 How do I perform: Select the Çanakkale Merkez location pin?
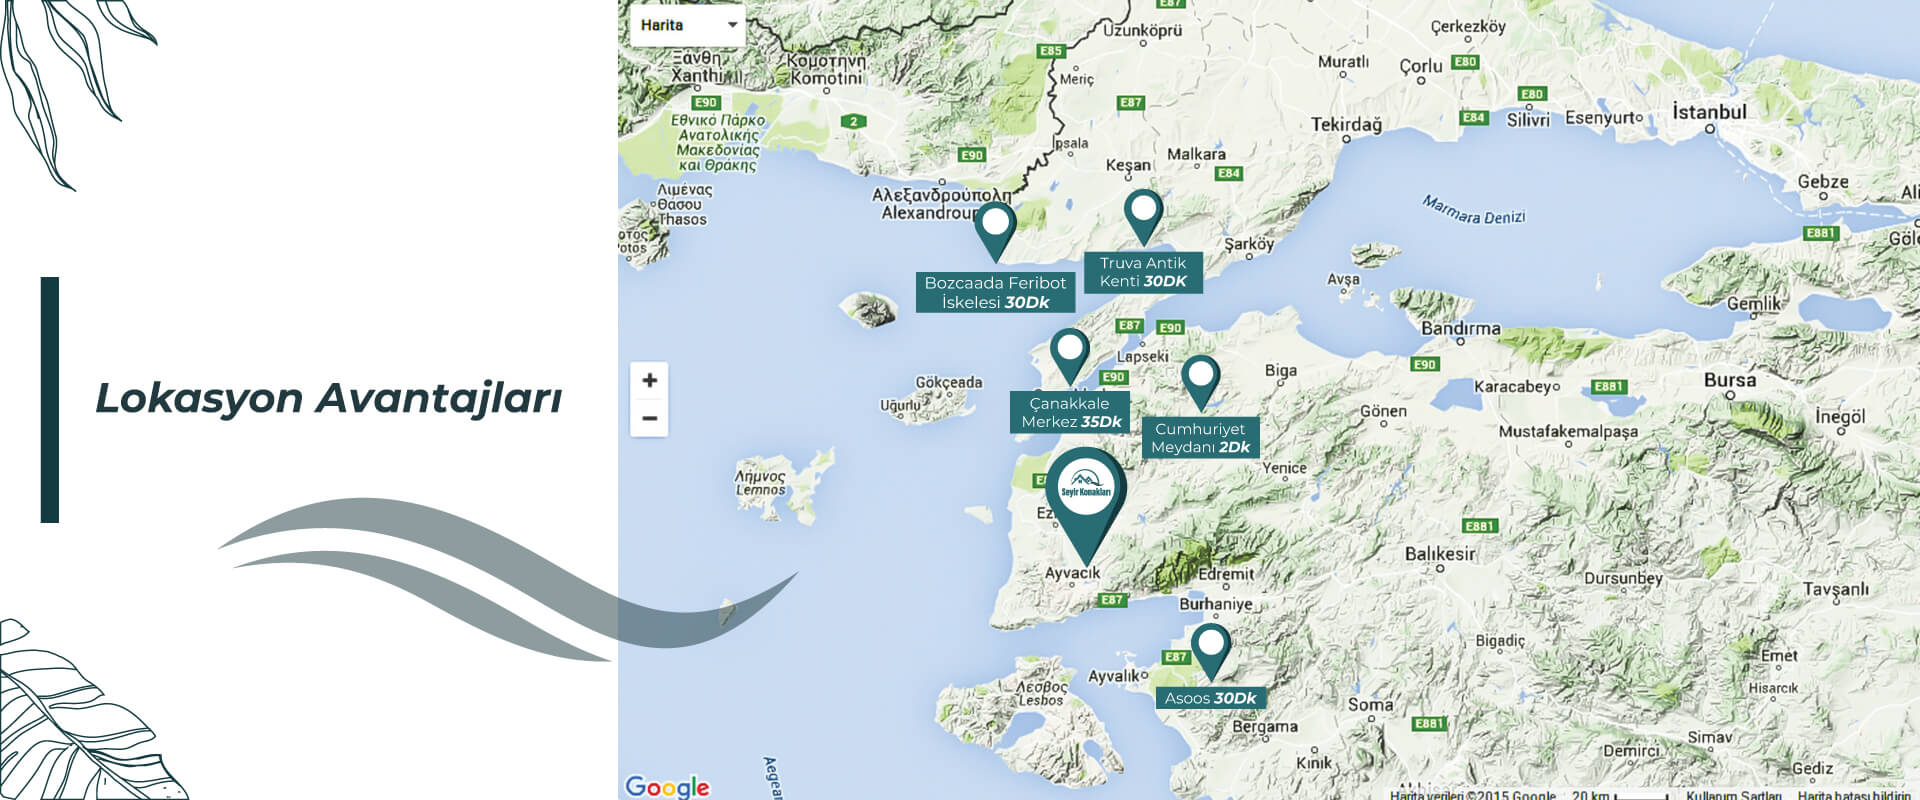pyautogui.click(x=1069, y=352)
